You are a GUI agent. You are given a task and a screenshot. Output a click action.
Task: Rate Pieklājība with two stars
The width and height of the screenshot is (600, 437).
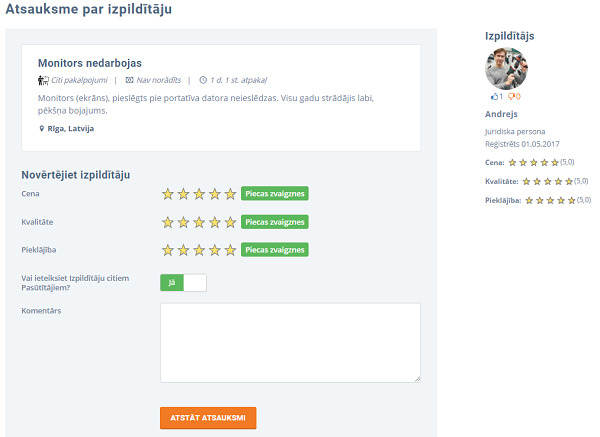tap(183, 250)
